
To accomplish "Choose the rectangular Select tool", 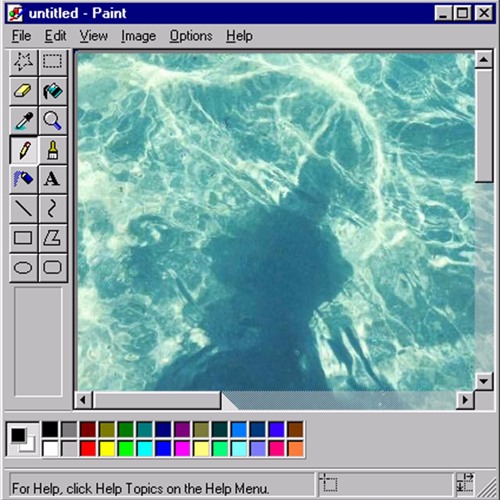I will [53, 62].
